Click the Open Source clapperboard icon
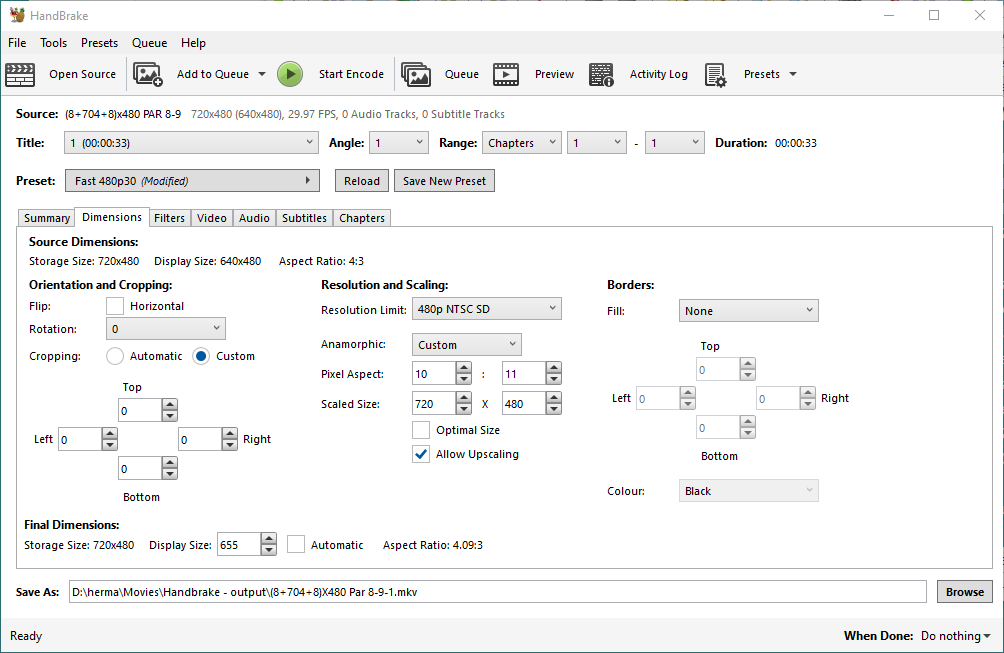Screen dimensions: 1004x653 point(20,74)
